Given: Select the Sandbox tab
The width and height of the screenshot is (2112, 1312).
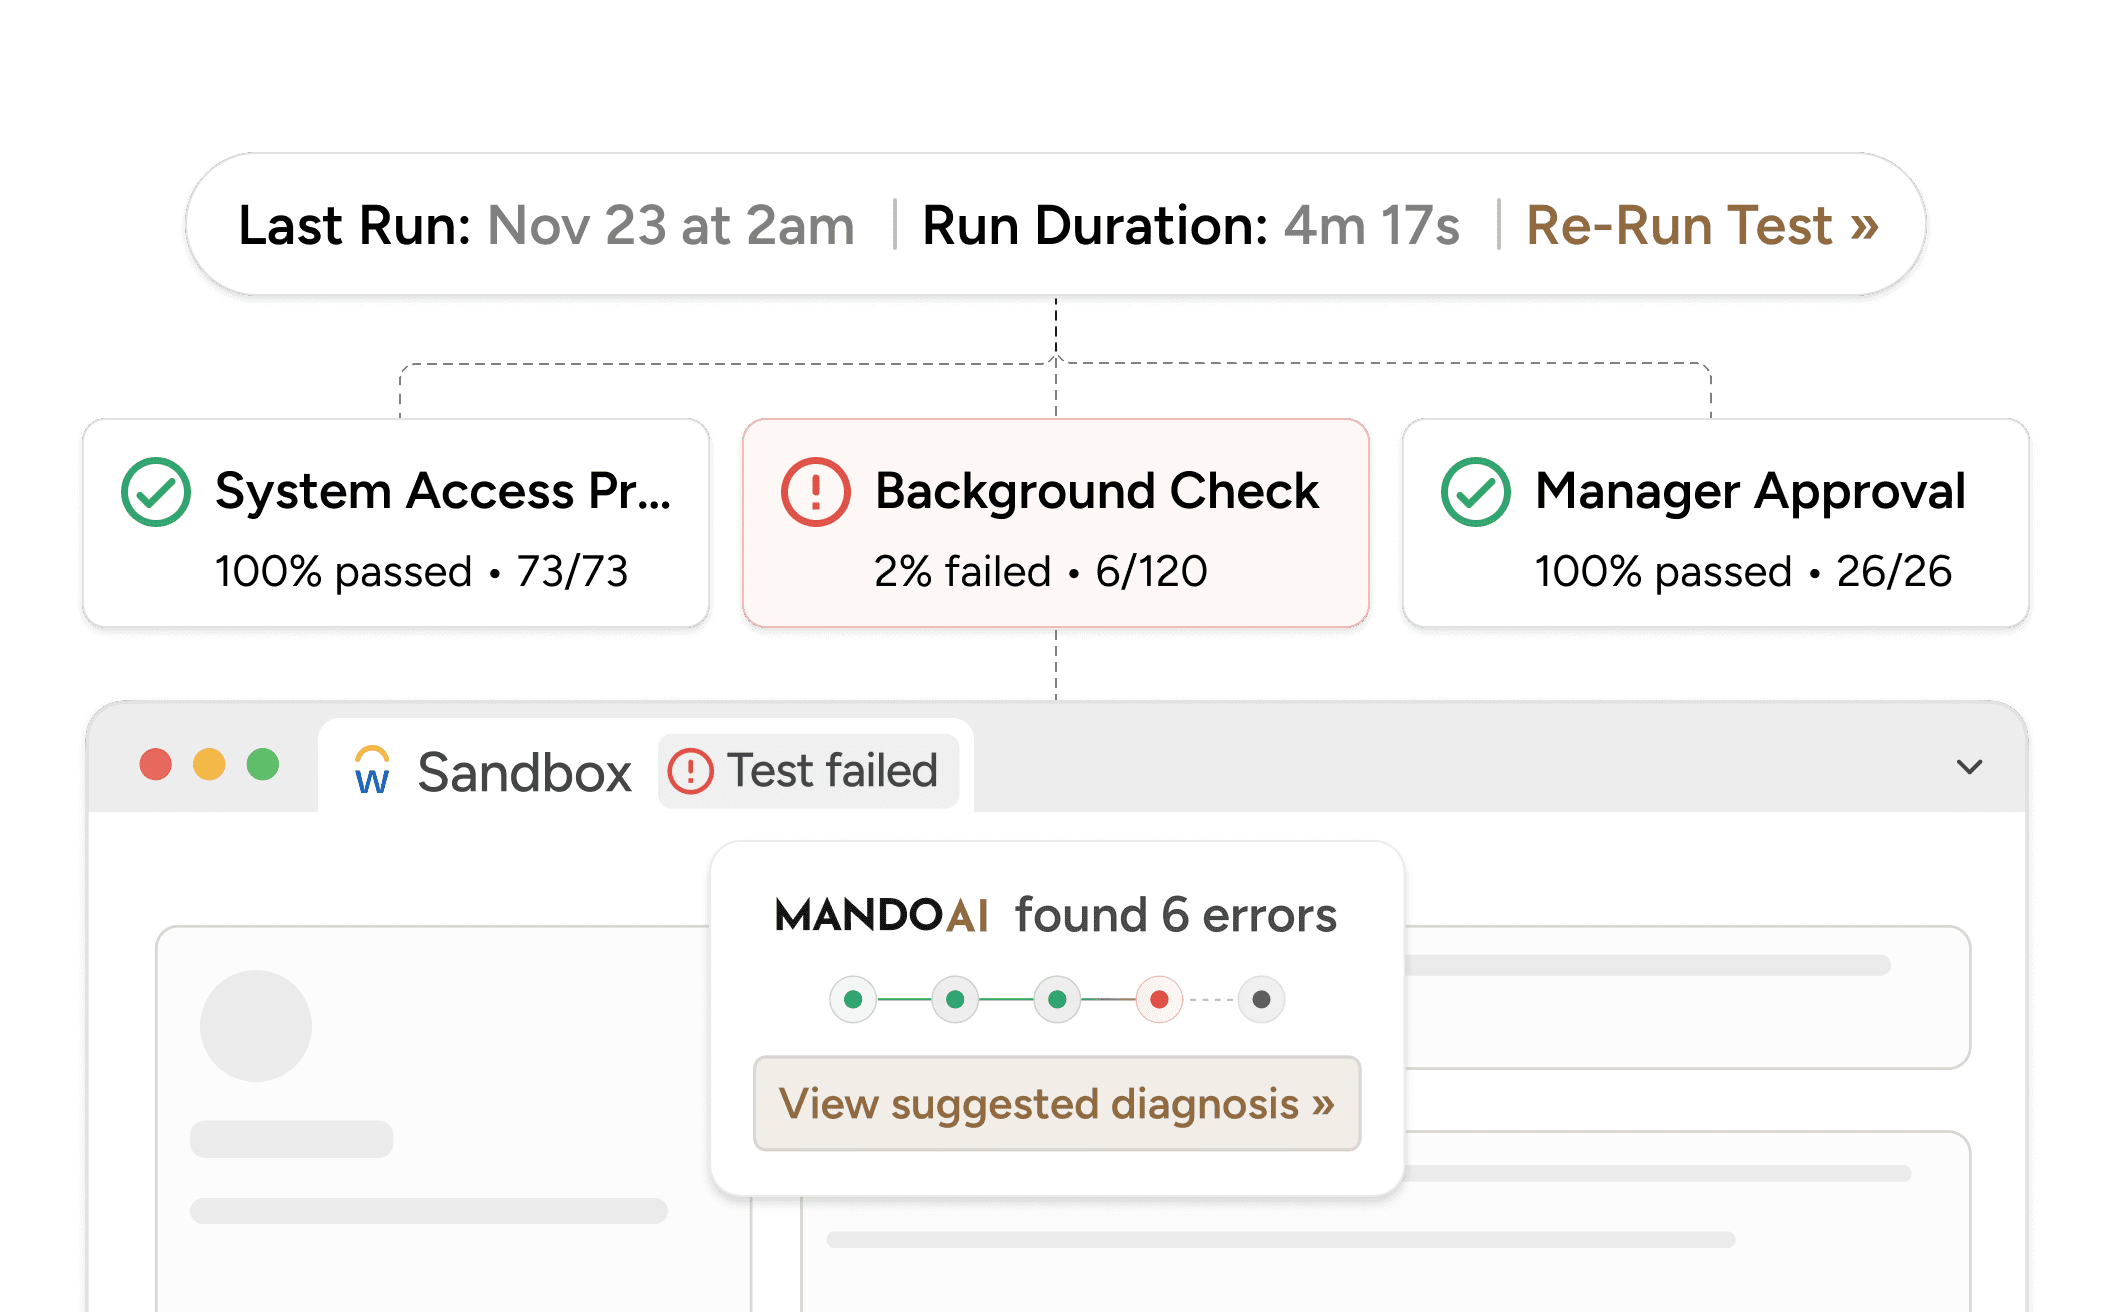Looking at the screenshot, I should tap(524, 772).
